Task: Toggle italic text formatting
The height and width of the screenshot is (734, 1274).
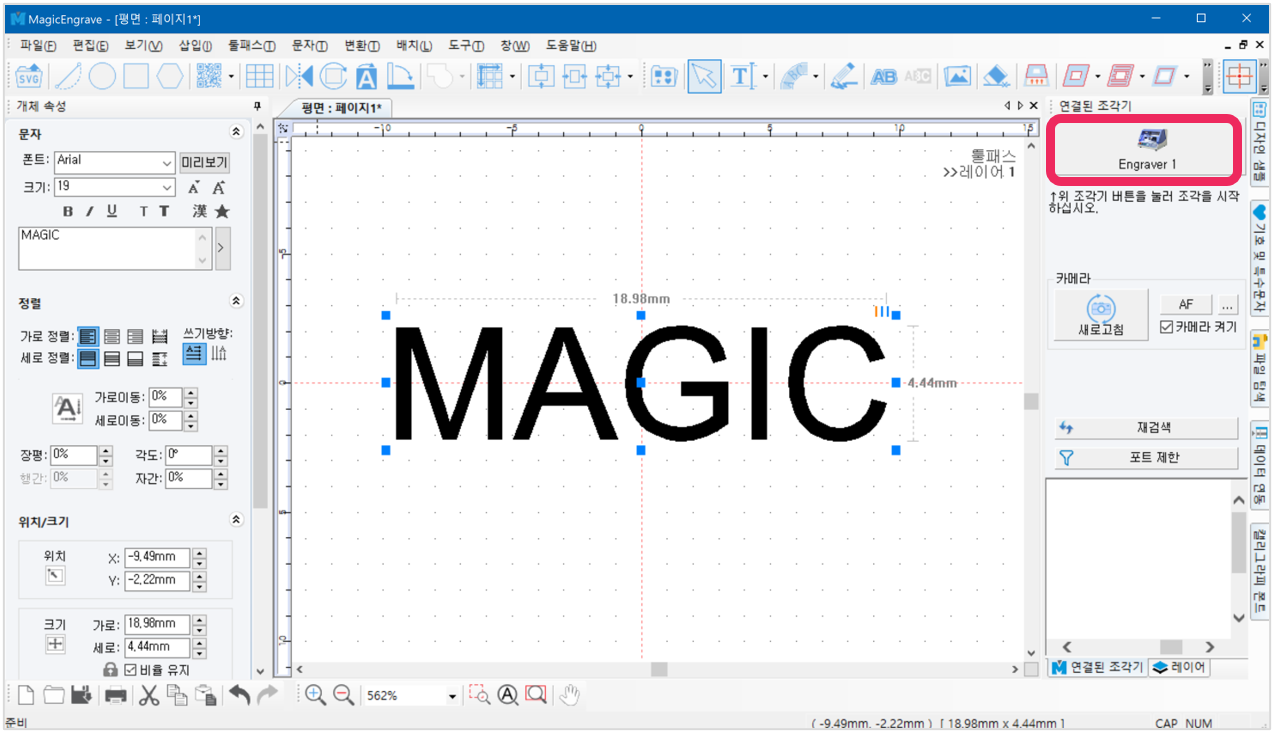Action: (89, 211)
